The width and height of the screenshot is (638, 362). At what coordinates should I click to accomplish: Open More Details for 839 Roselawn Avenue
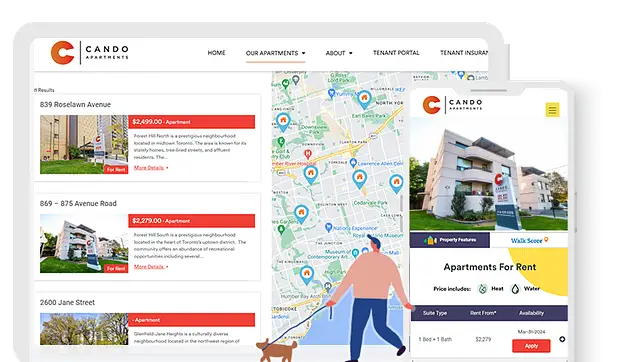click(x=151, y=168)
